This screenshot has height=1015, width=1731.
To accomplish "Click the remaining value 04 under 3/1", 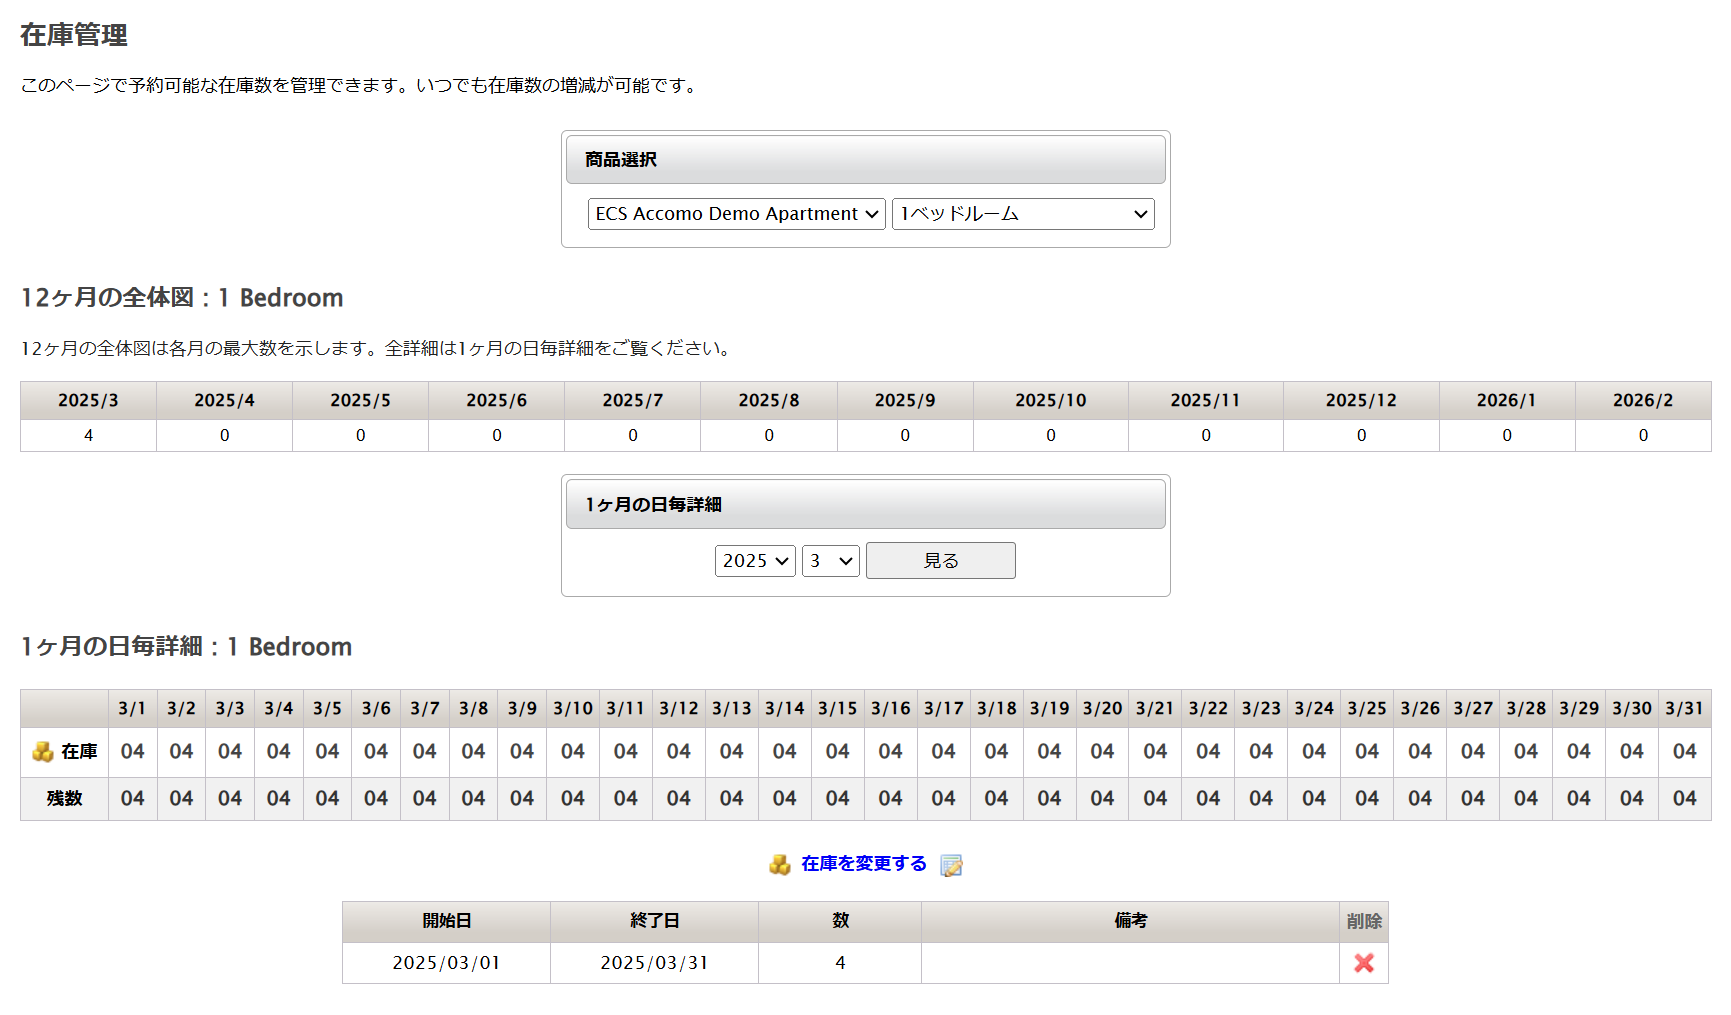I will click(132, 799).
